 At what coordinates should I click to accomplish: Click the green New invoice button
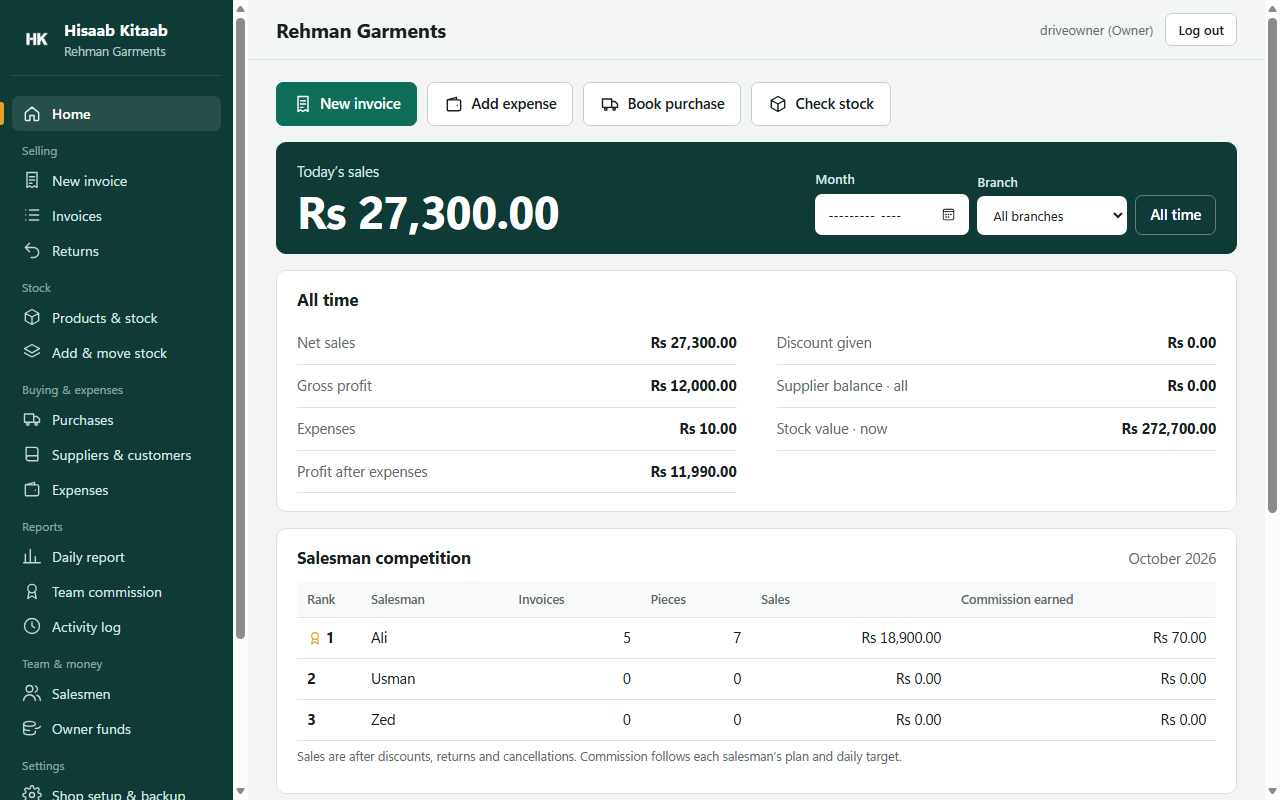(x=346, y=104)
